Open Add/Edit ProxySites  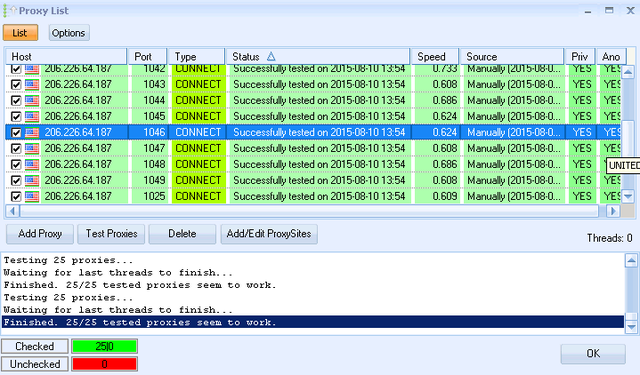point(269,234)
